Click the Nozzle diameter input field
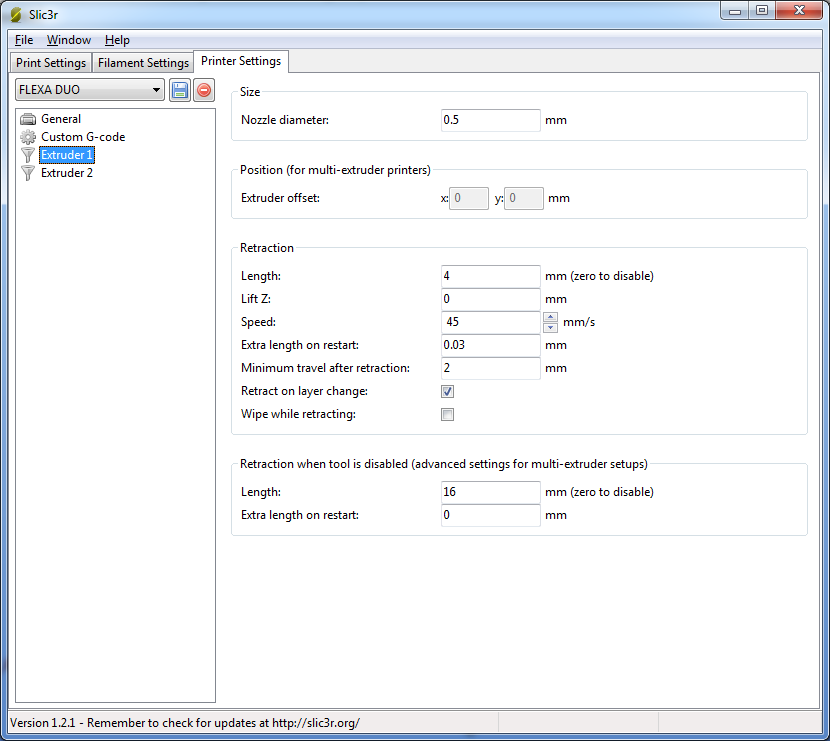This screenshot has width=830, height=741. tap(491, 120)
